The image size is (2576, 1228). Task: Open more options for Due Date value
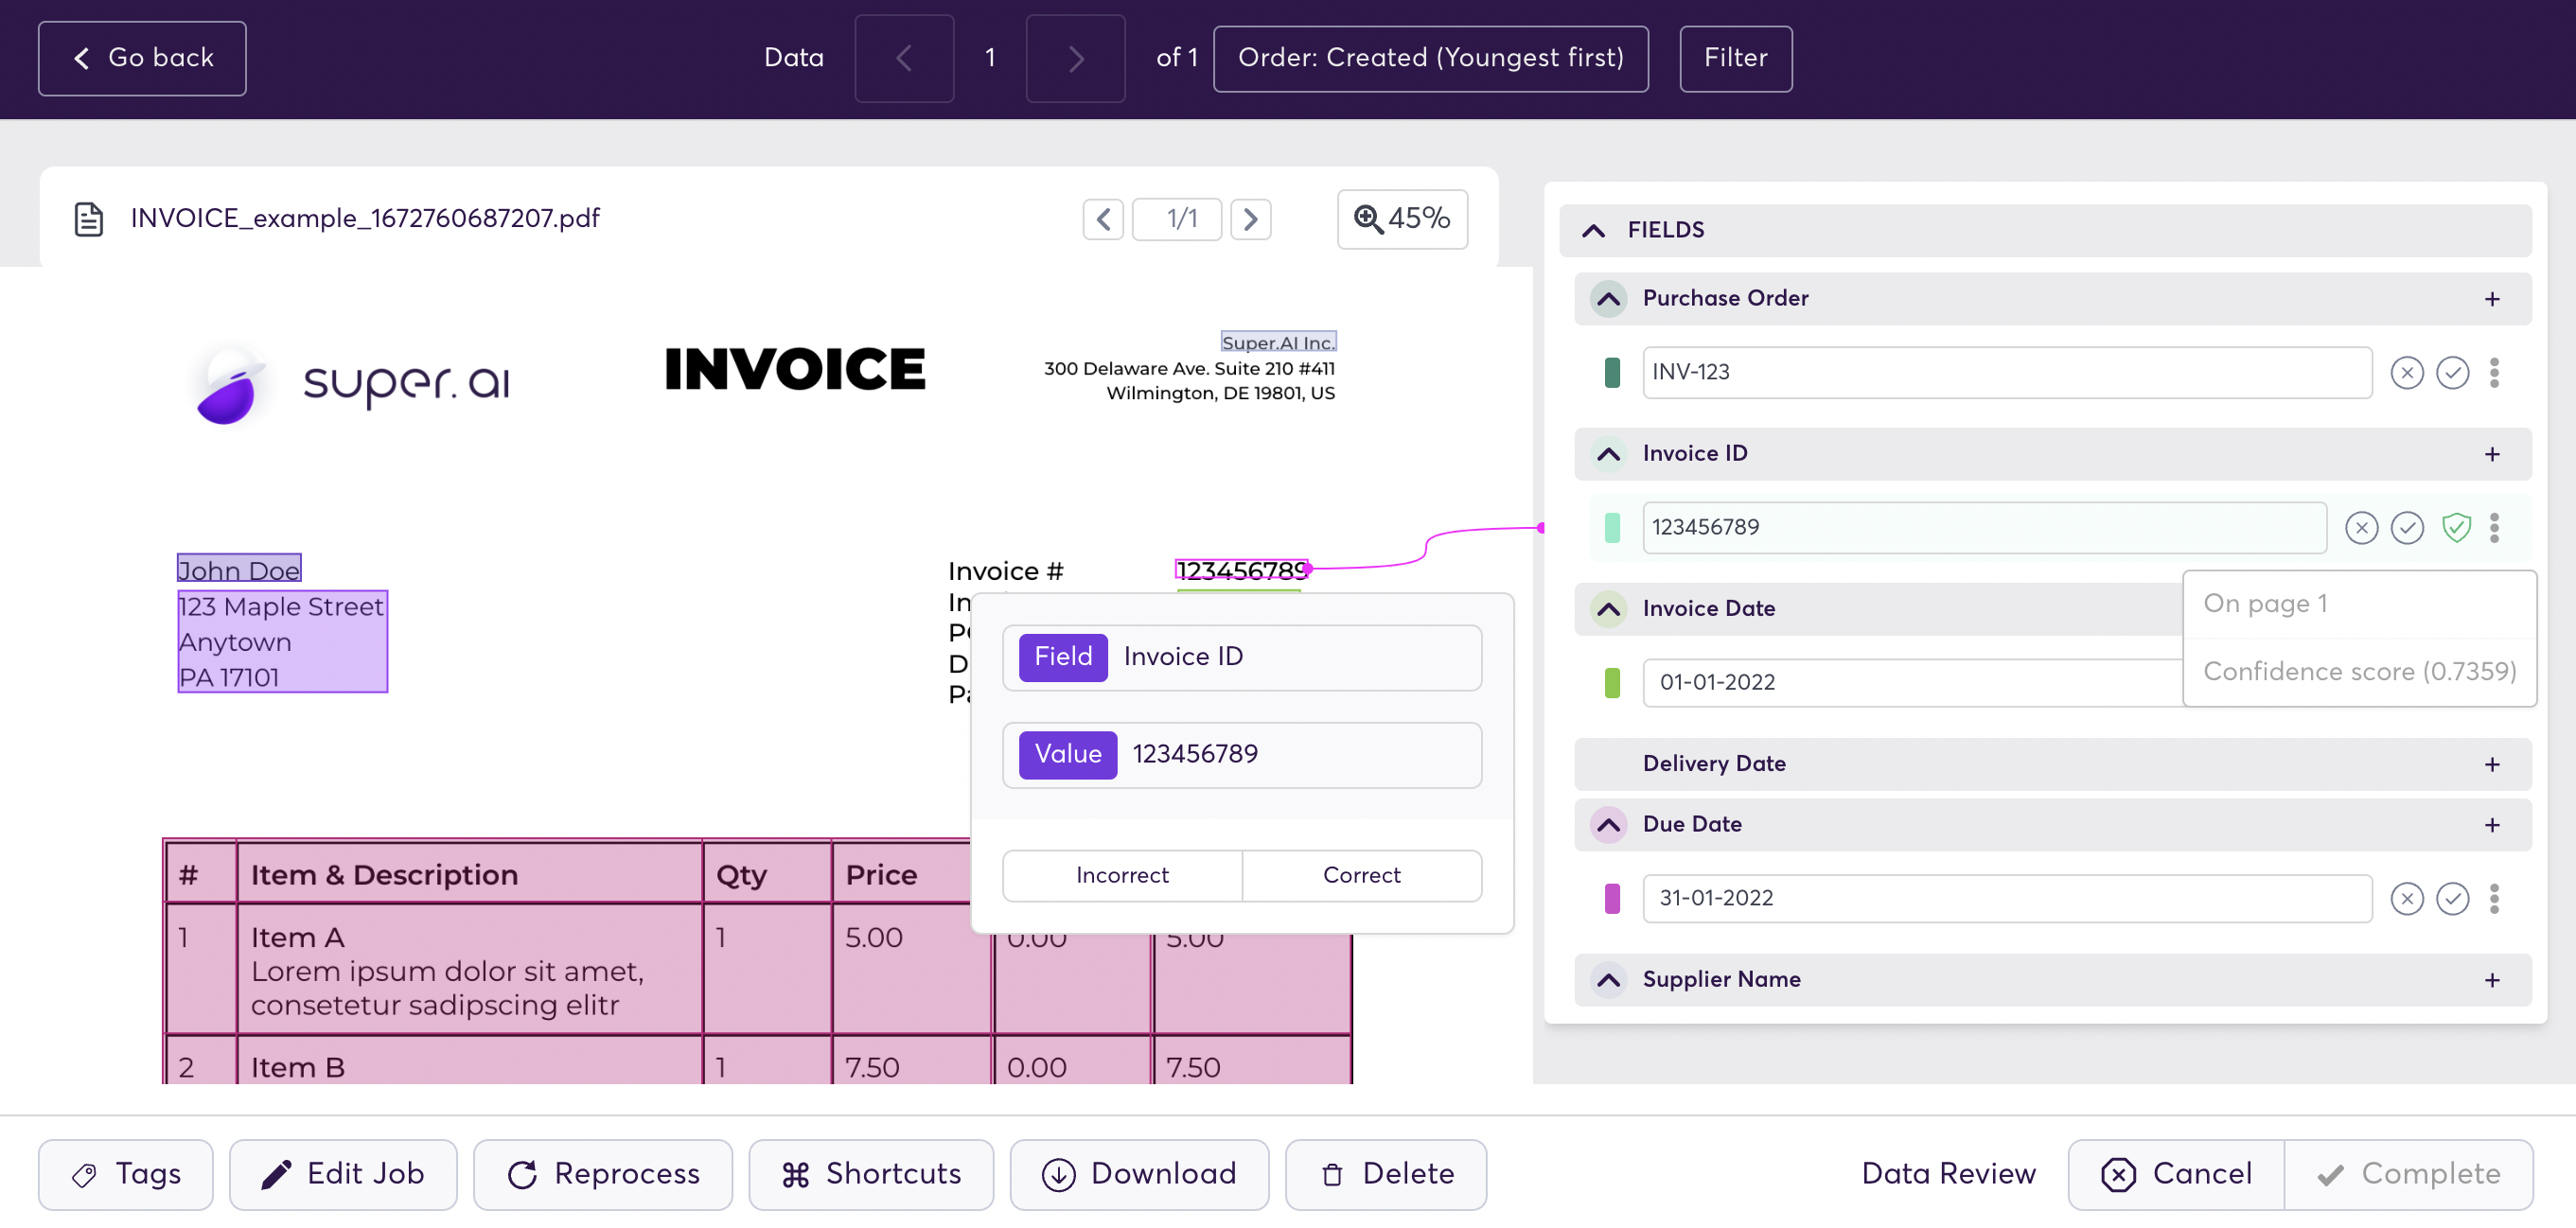[x=2494, y=899]
